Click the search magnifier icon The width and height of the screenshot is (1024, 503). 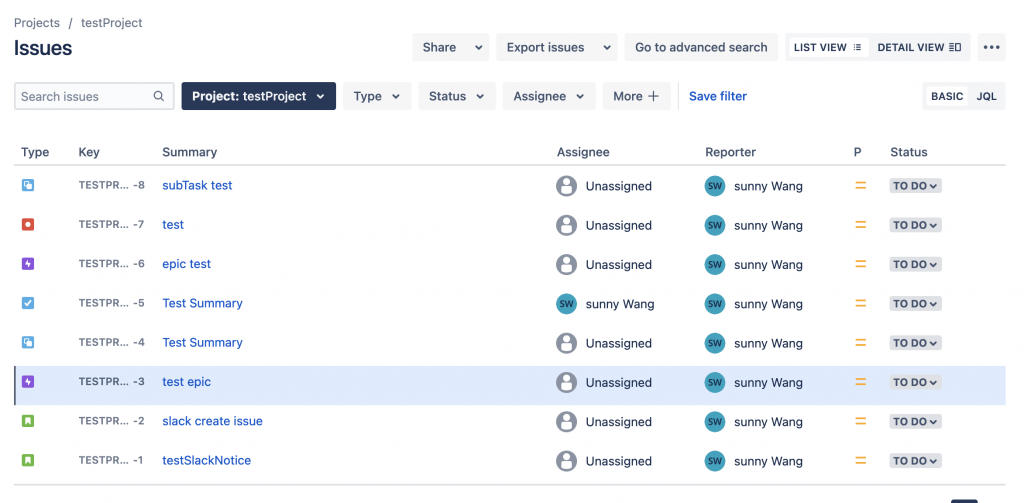(158, 97)
